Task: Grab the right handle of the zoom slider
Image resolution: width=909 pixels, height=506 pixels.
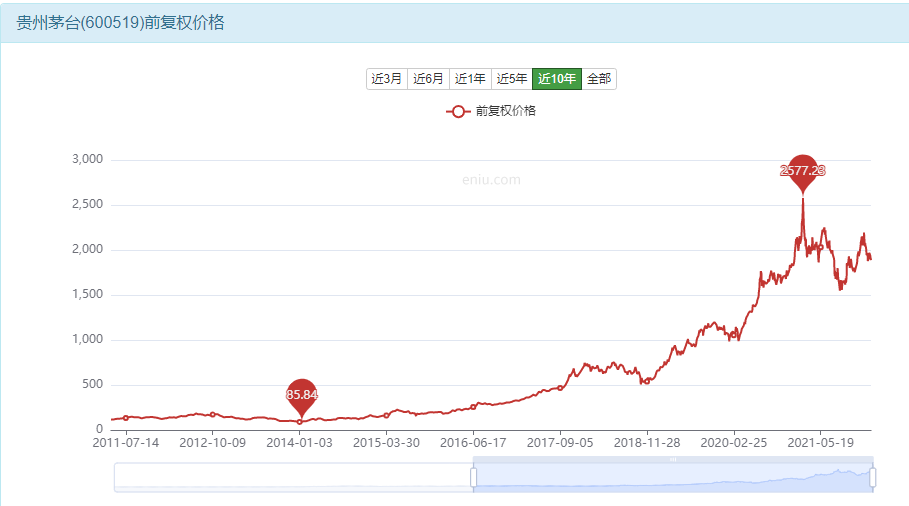Action: point(872,478)
